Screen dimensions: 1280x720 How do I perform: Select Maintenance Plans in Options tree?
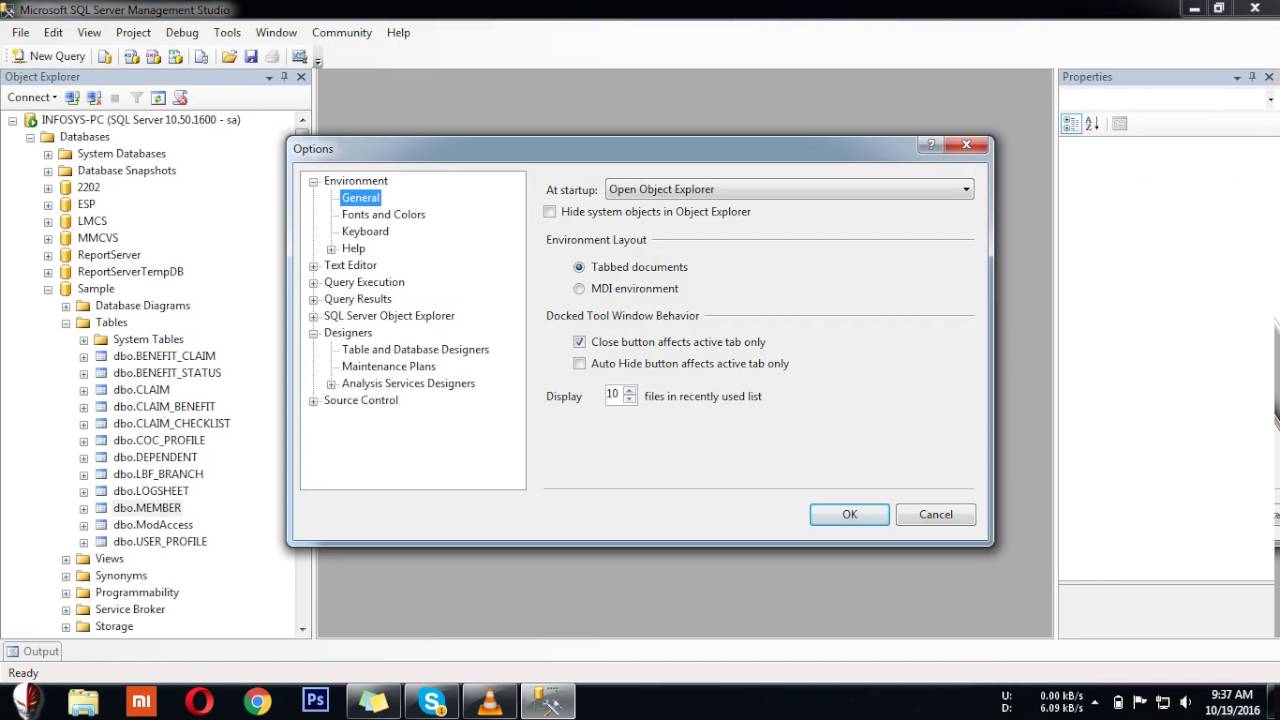(x=389, y=367)
